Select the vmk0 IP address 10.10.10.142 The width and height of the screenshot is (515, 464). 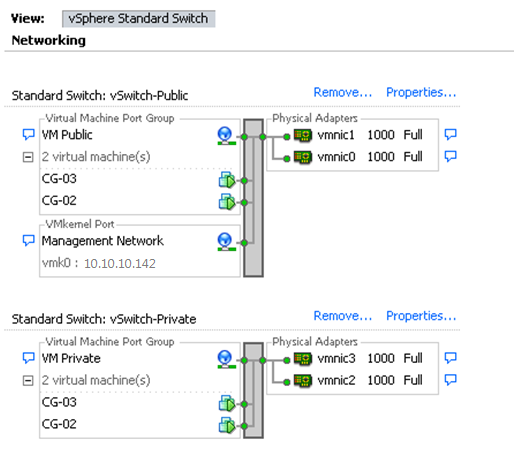click(x=120, y=264)
